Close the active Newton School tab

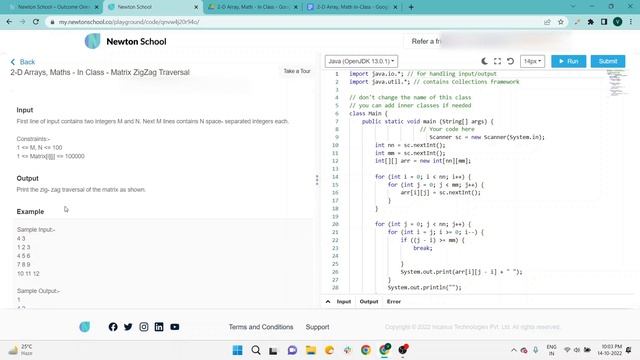196,7
